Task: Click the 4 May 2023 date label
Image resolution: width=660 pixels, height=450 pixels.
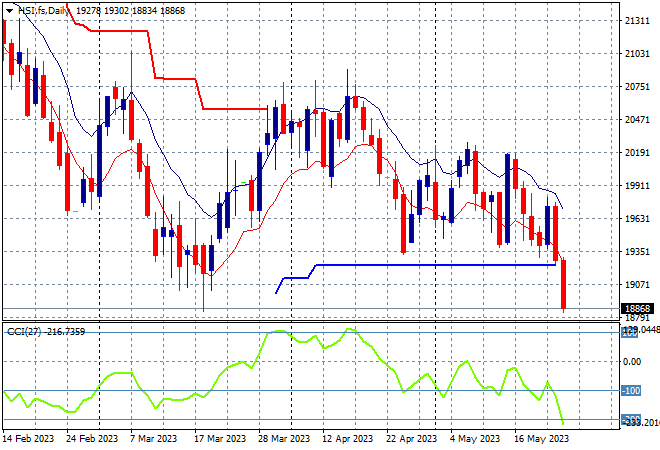Action: (x=475, y=439)
